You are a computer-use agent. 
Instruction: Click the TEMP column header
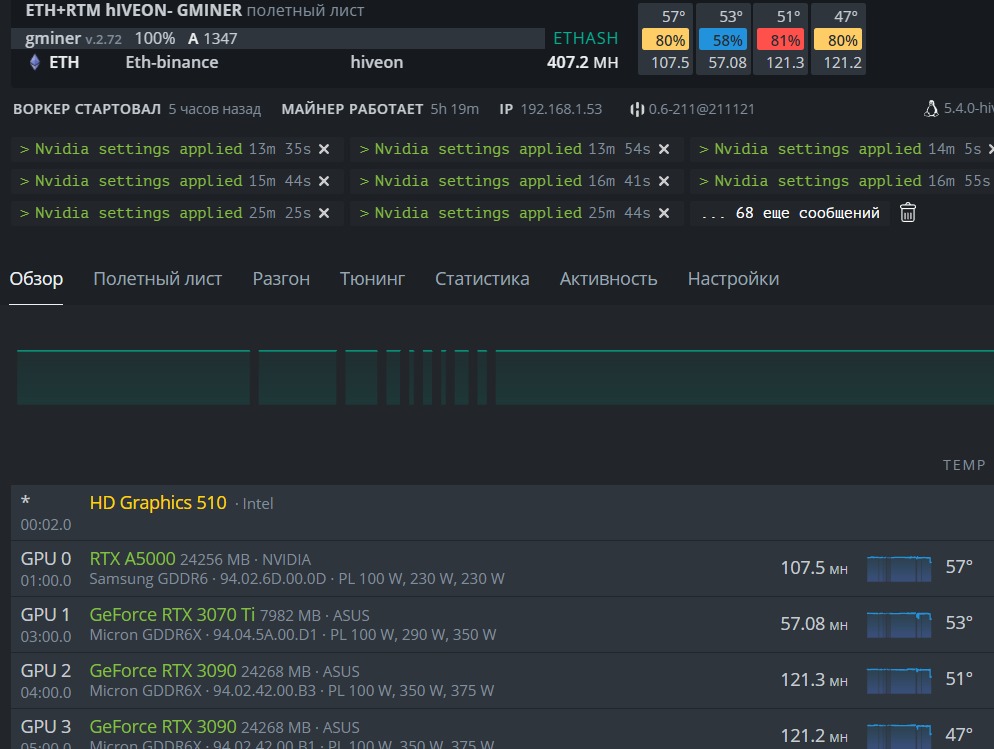coord(964,465)
